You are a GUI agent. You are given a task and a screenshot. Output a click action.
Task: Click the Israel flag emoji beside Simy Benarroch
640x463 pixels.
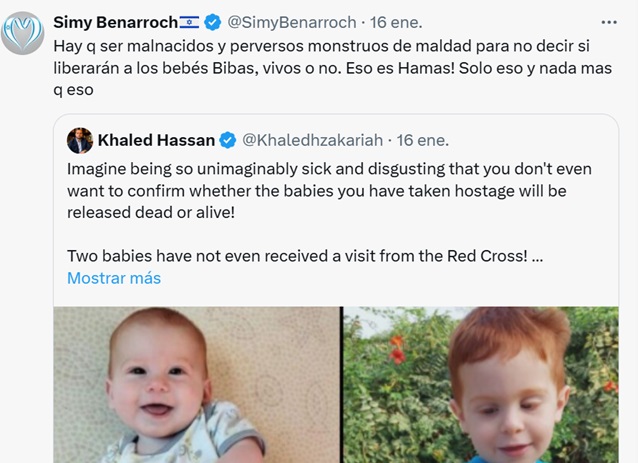click(188, 21)
